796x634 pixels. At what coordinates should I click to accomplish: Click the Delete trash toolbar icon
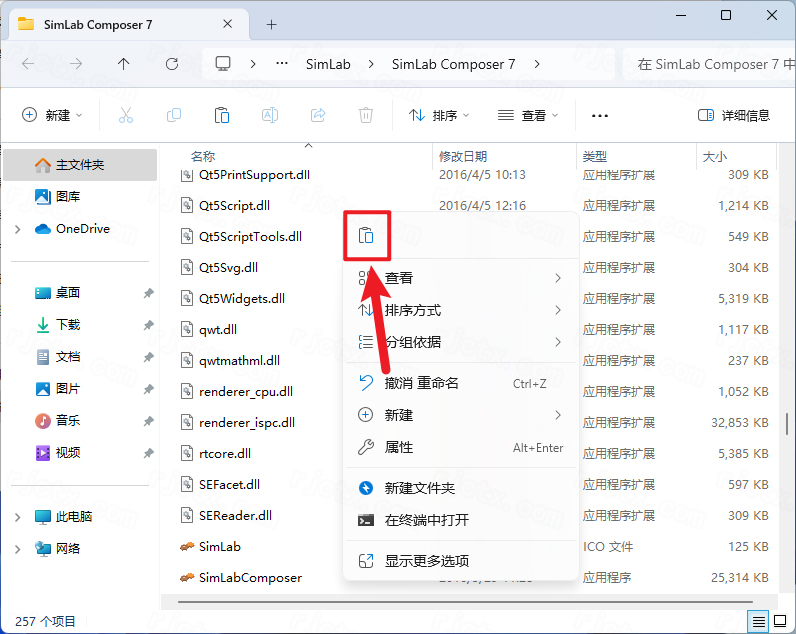[366, 115]
